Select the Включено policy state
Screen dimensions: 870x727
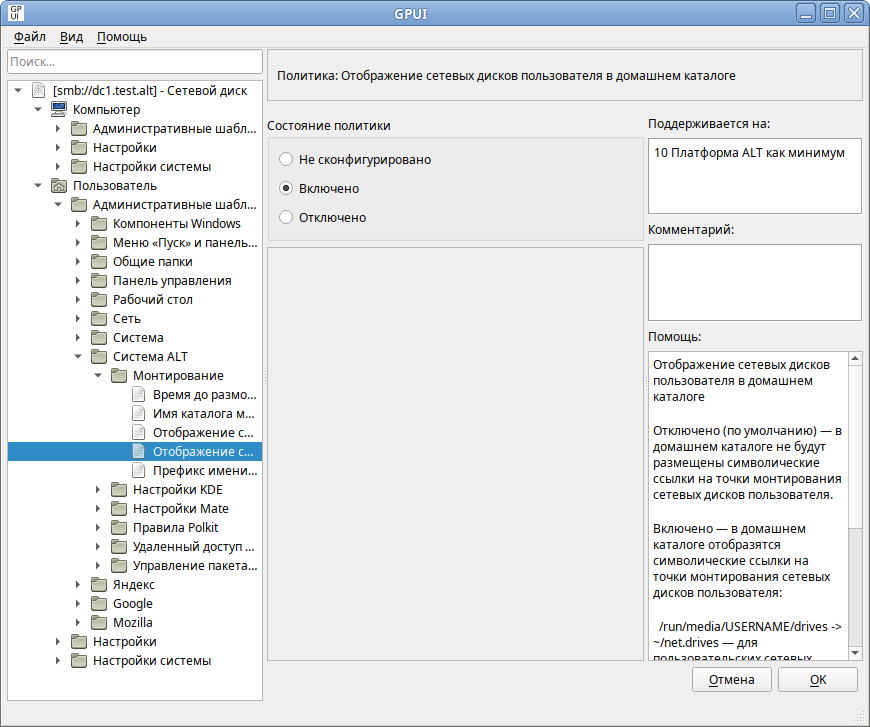[x=286, y=188]
